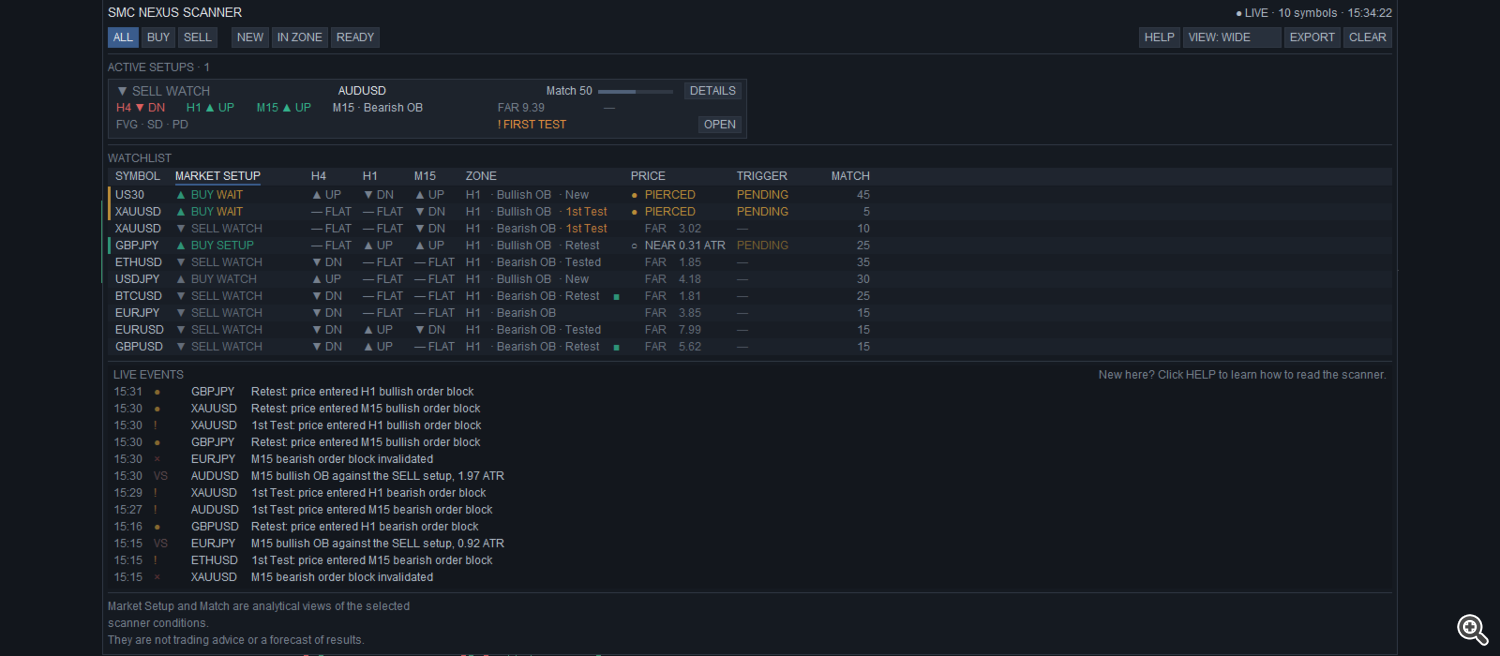
Task: Toggle the BUY filter
Action: [x=158, y=38]
